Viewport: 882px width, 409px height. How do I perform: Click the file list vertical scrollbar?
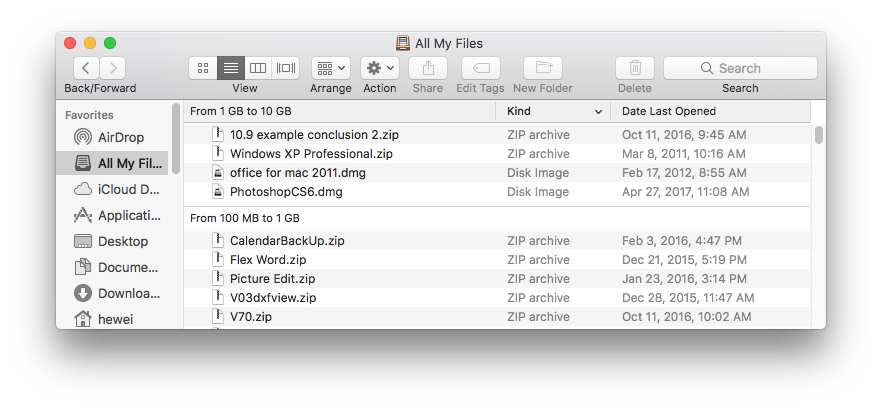coord(819,135)
